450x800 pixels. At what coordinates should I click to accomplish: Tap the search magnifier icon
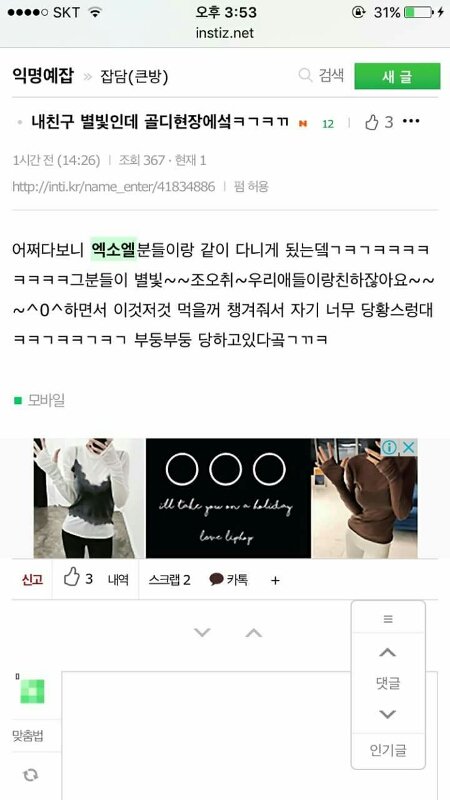[x=305, y=76]
